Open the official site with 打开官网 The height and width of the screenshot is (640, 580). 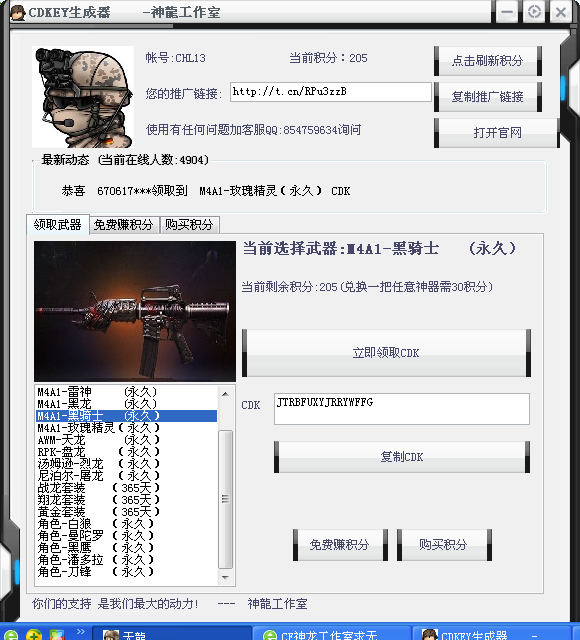pos(497,133)
